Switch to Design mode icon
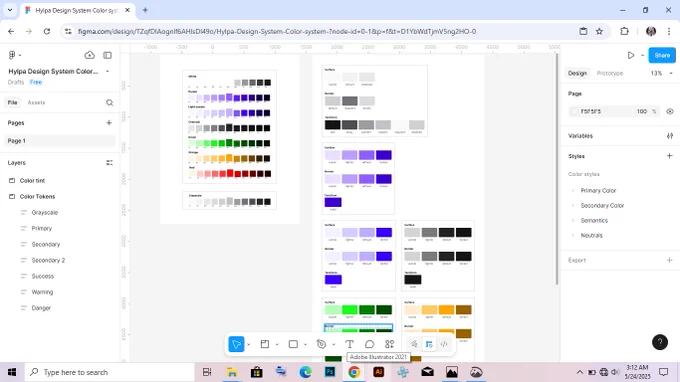This screenshot has width=680, height=382. click(429, 344)
